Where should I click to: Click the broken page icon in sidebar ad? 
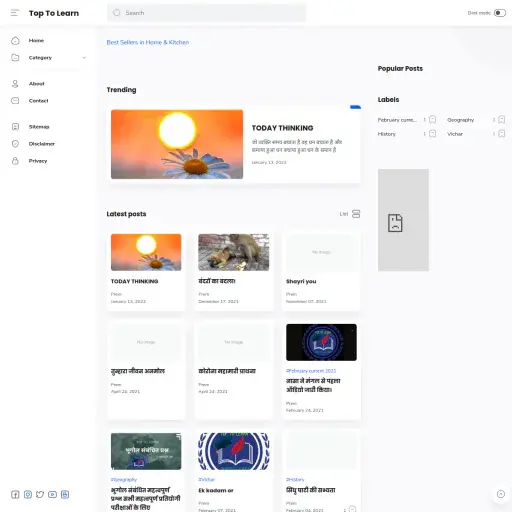pyautogui.click(x=395, y=223)
